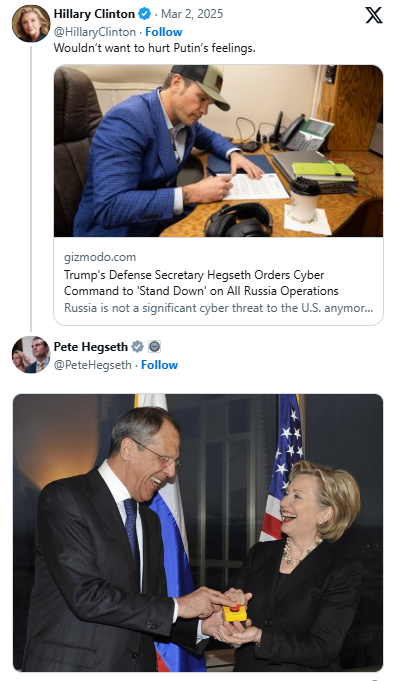Follow the @HillaryClinton account
The height and width of the screenshot is (681, 393).
[164, 32]
